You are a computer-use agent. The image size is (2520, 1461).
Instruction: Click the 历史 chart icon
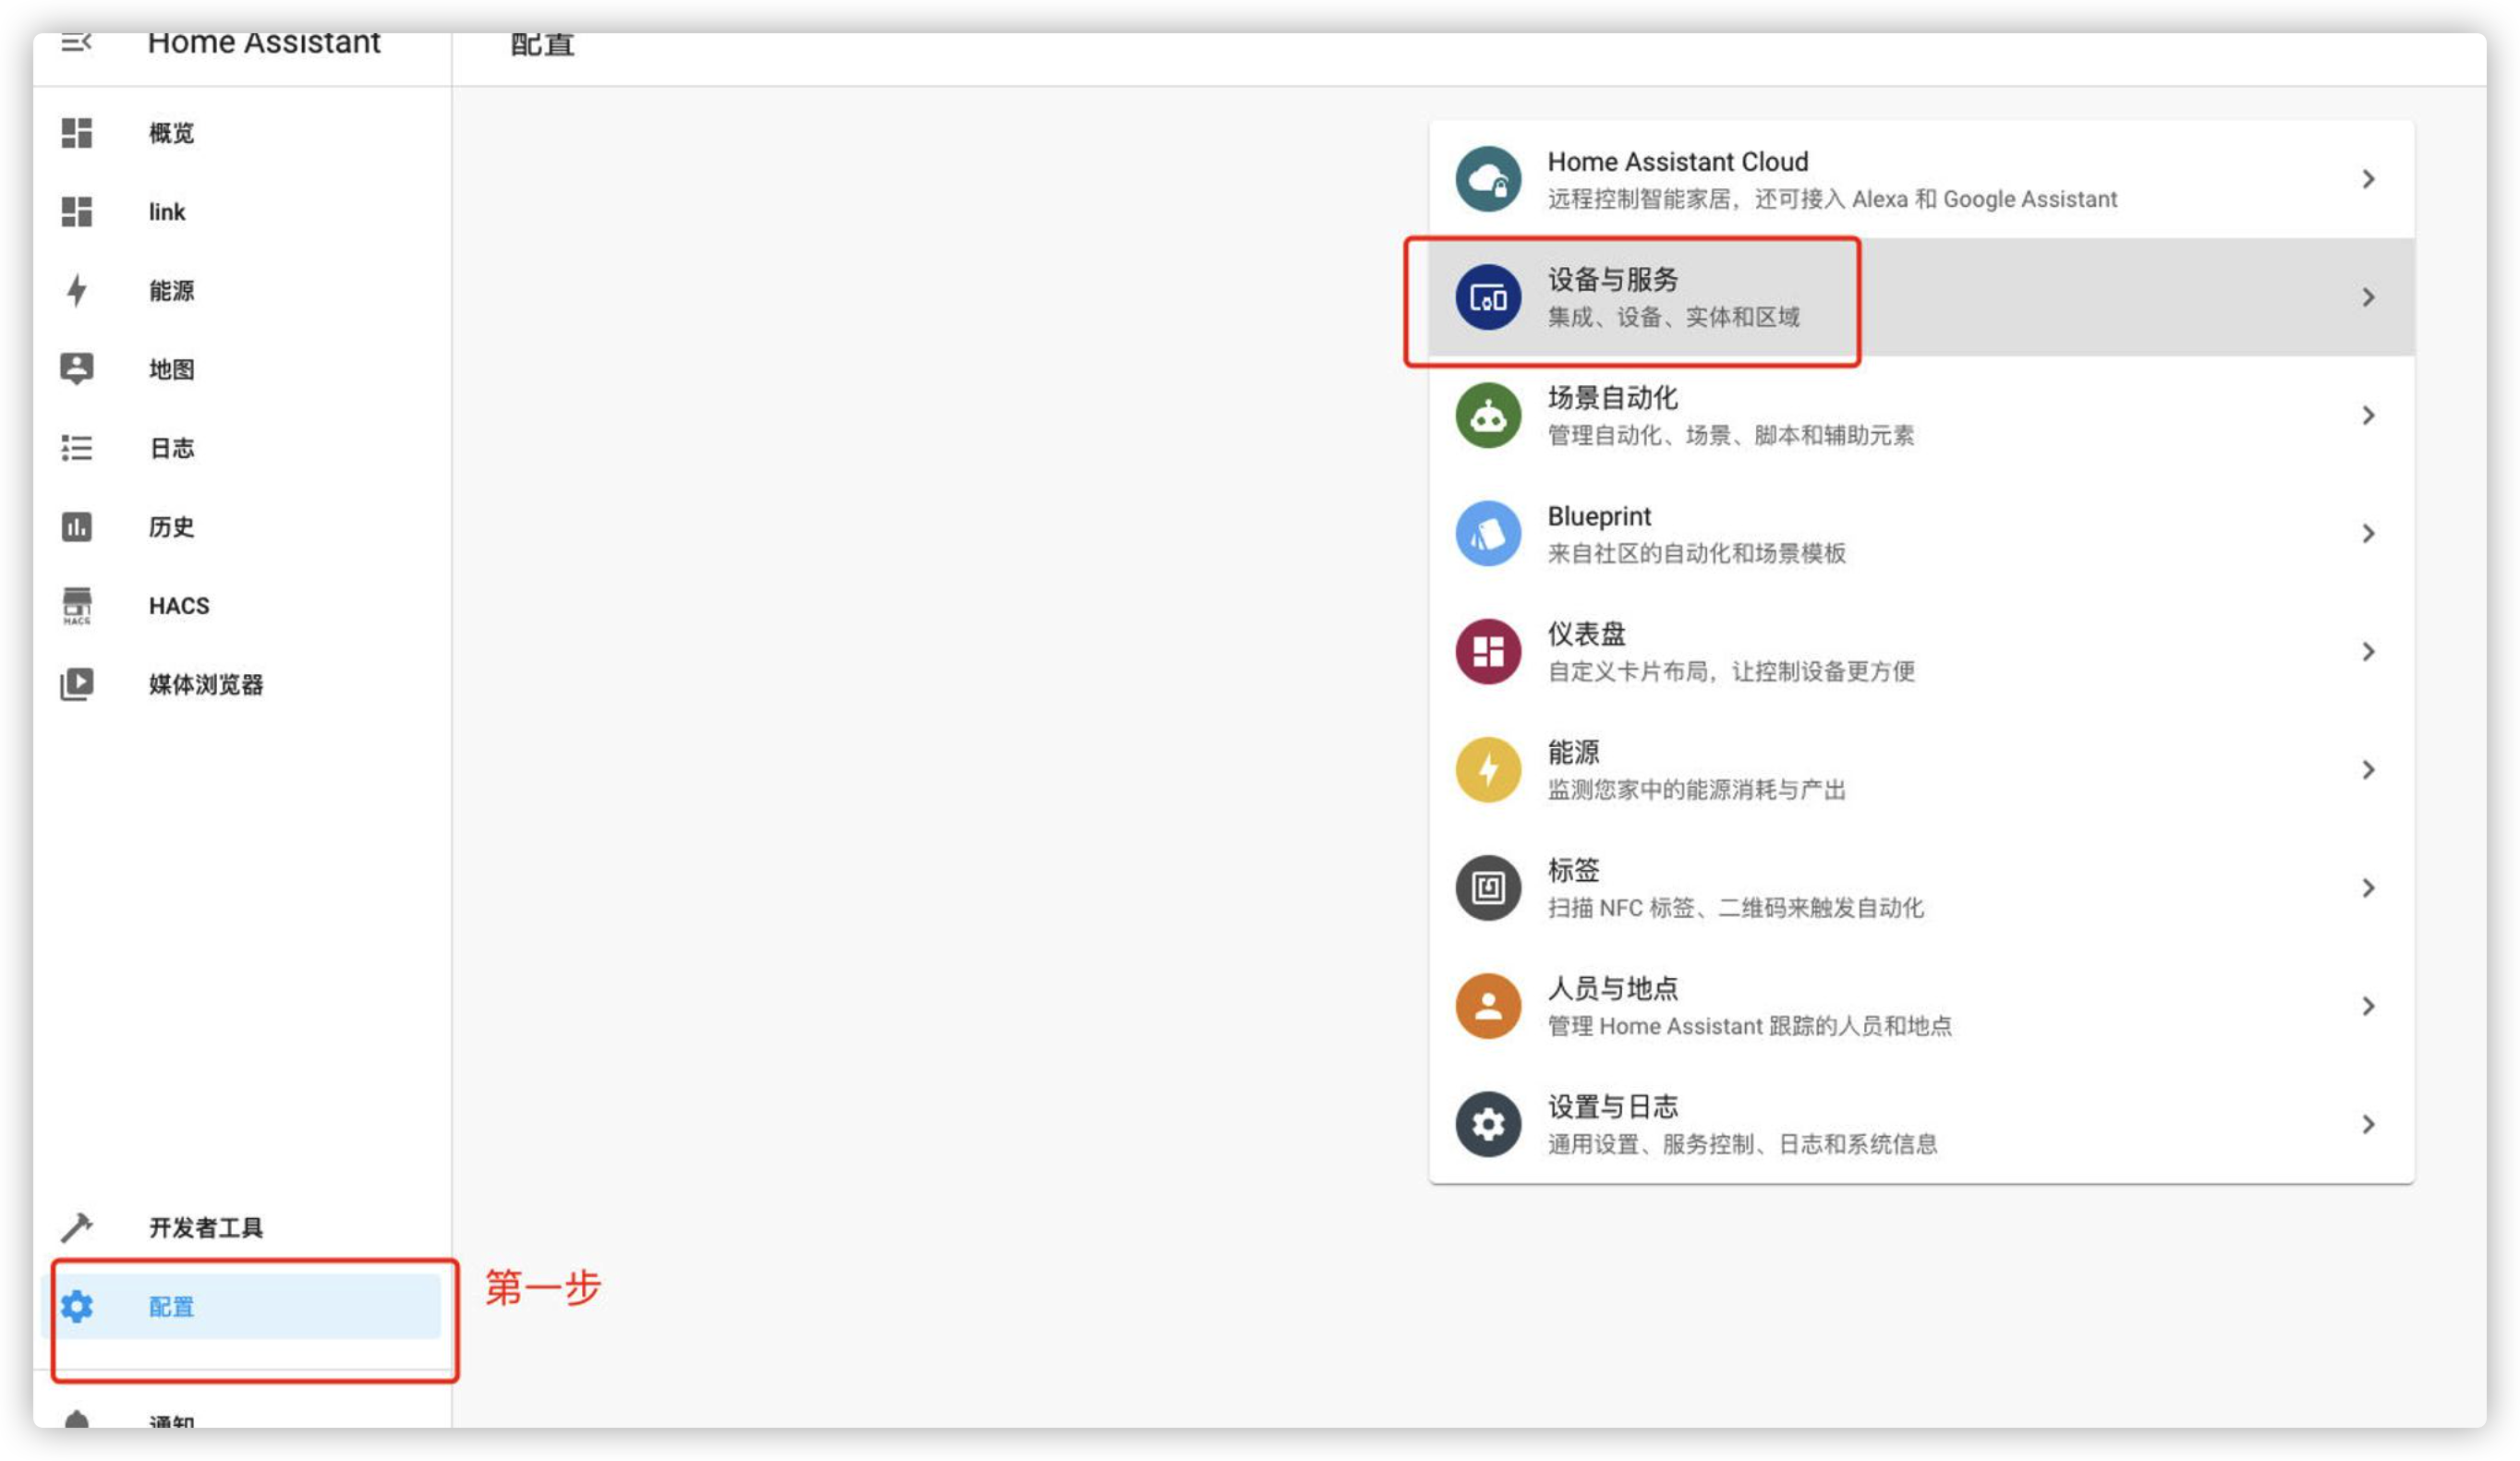coord(76,527)
